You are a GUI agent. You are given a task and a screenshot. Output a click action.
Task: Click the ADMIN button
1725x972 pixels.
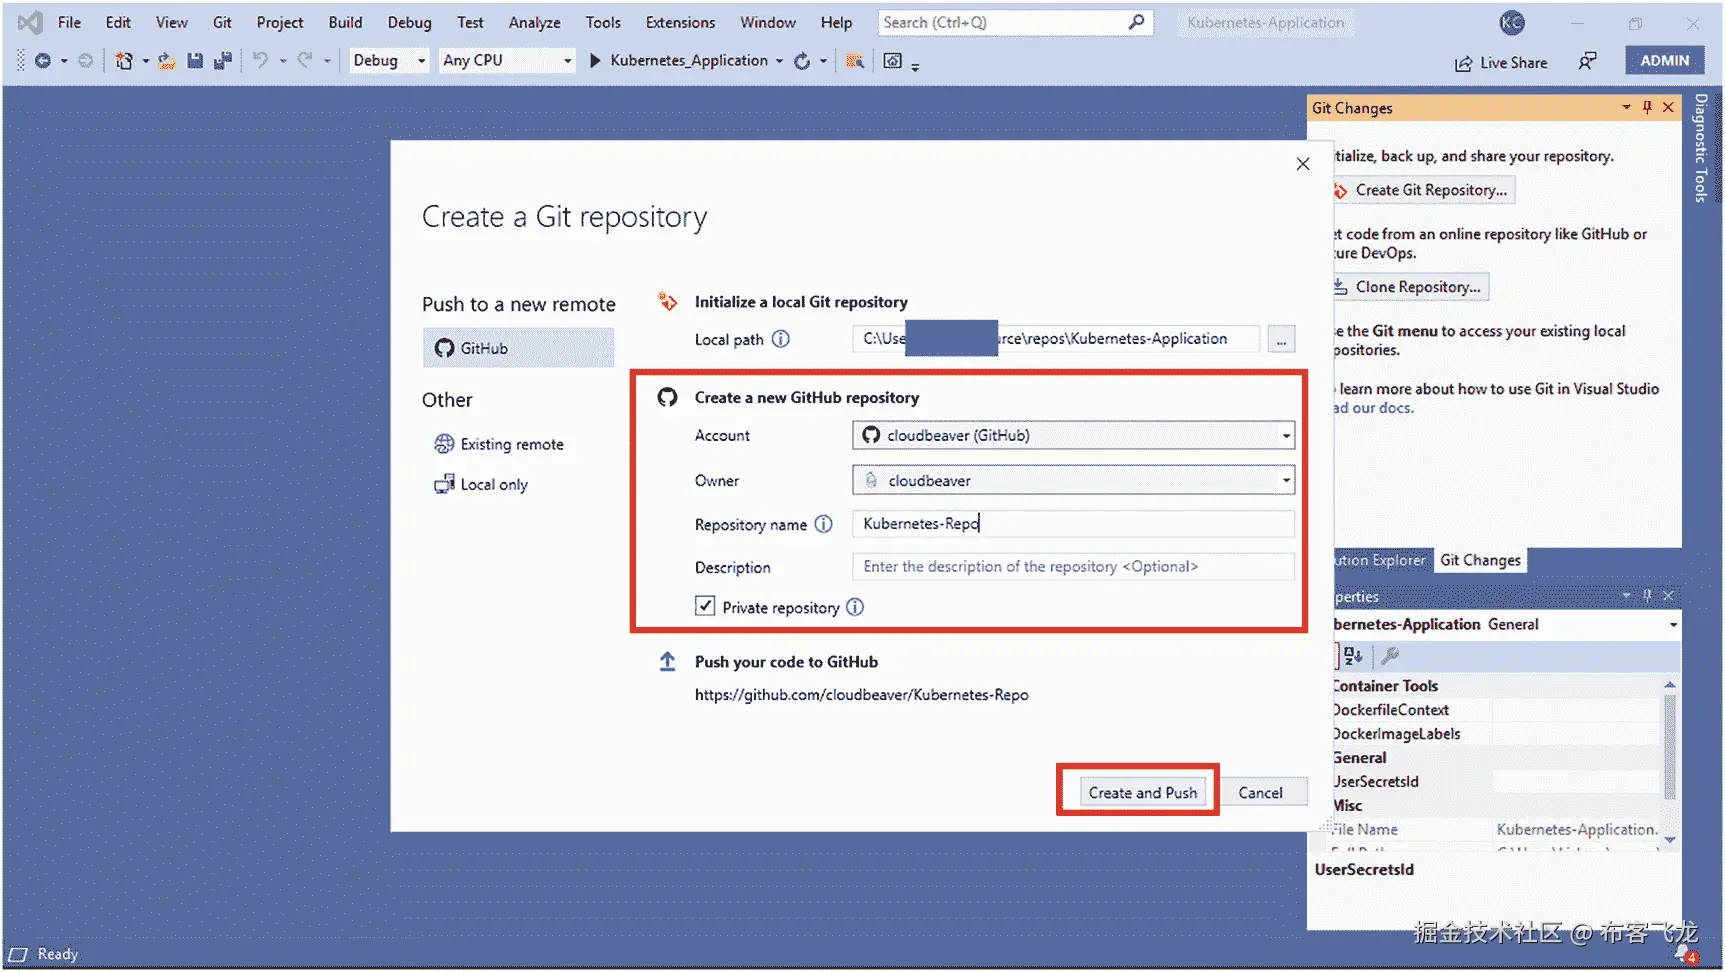1664,60
